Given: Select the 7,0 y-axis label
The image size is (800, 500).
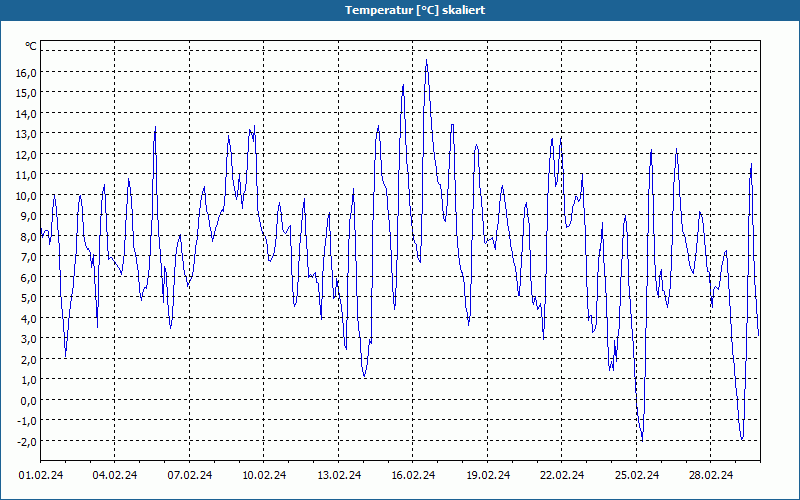Looking at the screenshot, I should 29,257.
